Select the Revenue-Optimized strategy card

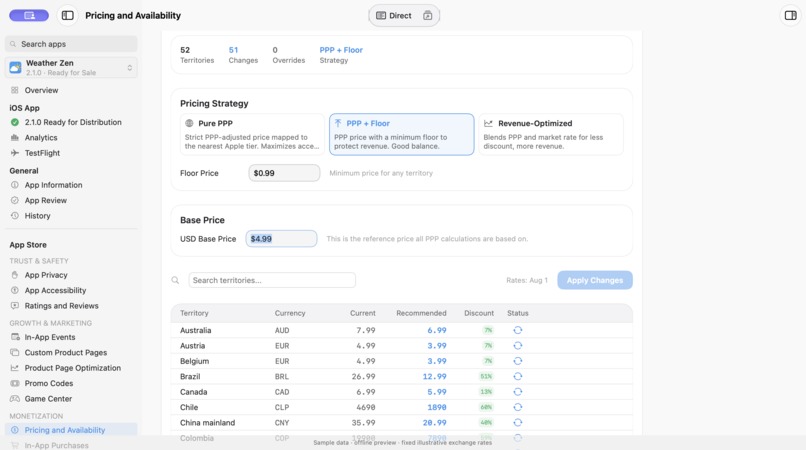[x=551, y=134]
